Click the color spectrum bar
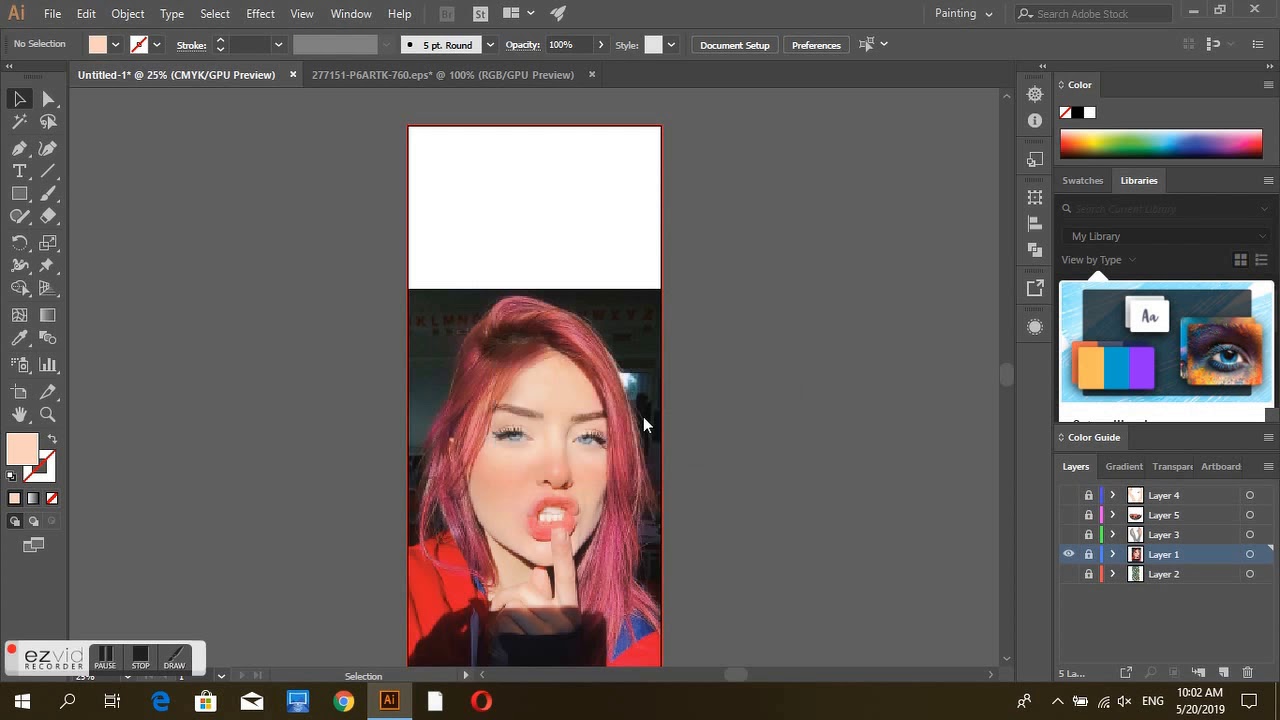The width and height of the screenshot is (1280, 720). point(1161,145)
